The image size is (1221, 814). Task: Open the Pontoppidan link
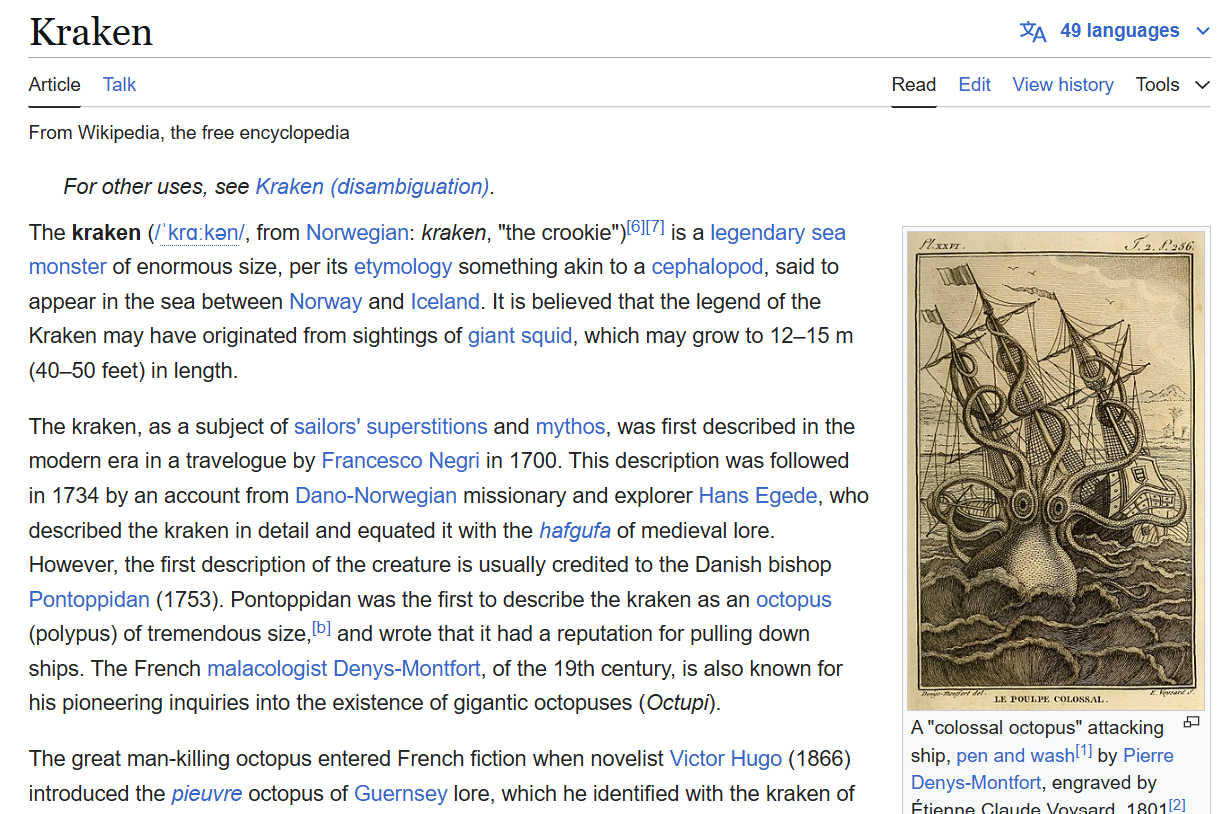(x=89, y=600)
